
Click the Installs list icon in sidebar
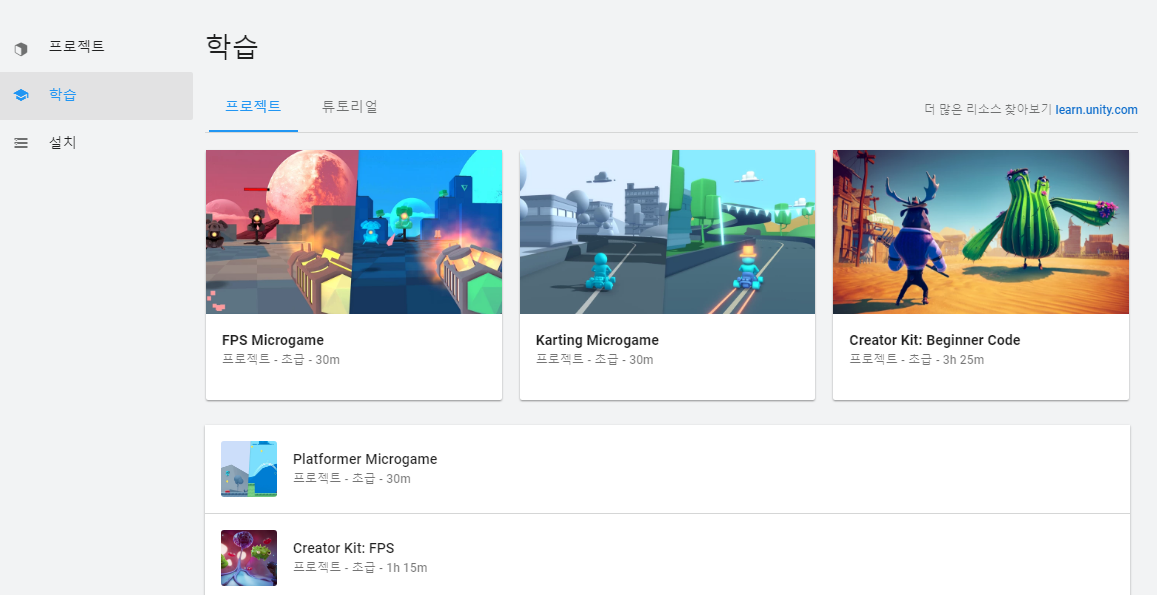tap(21, 143)
